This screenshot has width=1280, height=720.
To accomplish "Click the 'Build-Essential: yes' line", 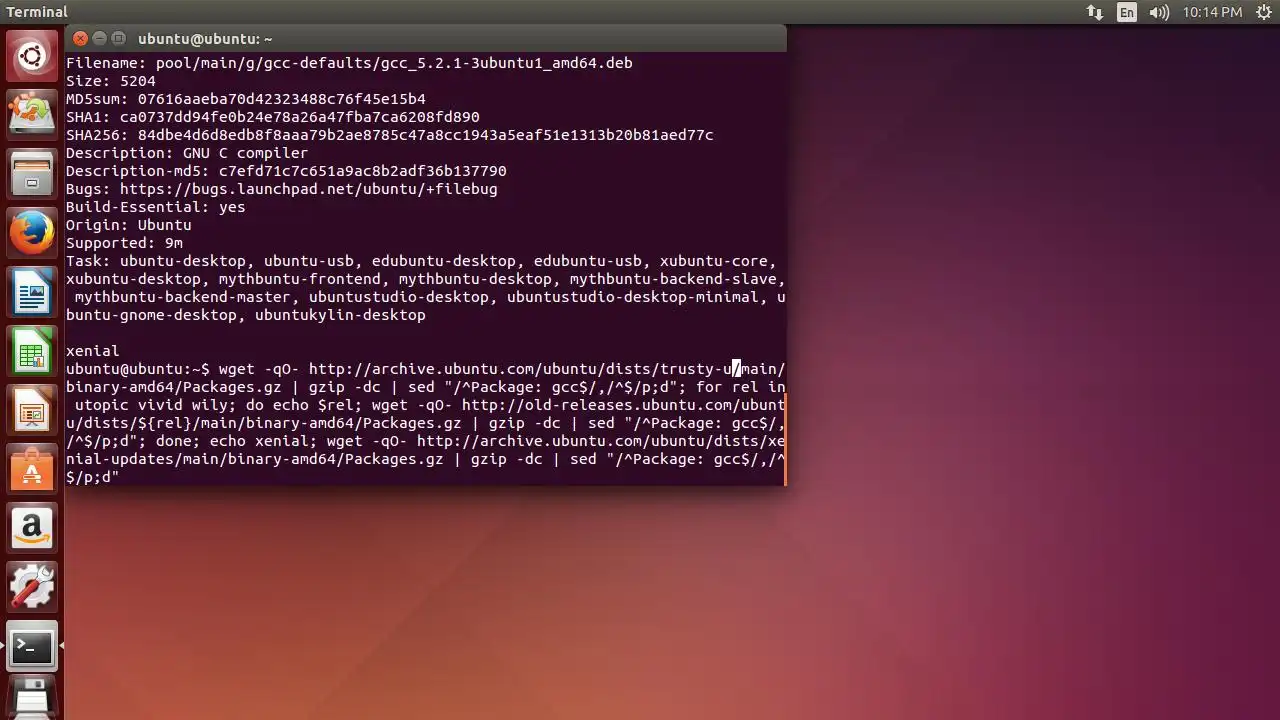I will [155, 207].
